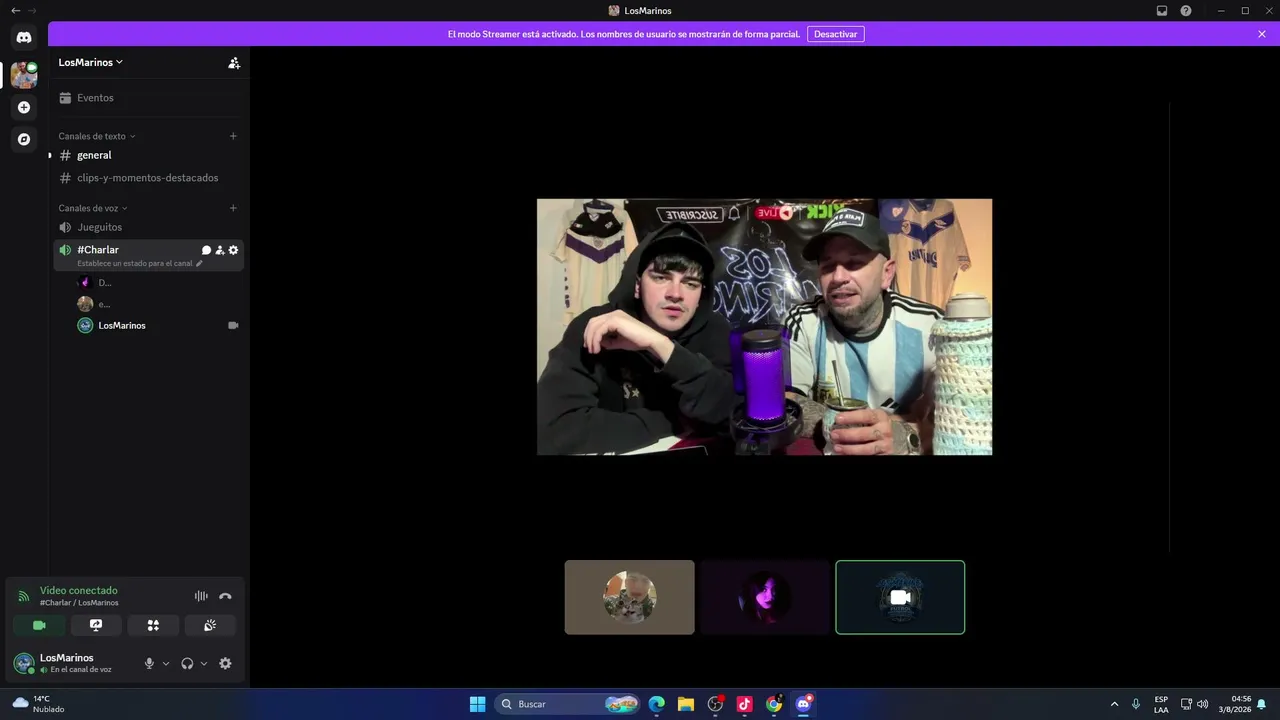Open the inbox icon in the title bar
The image size is (1280, 720).
[1162, 11]
